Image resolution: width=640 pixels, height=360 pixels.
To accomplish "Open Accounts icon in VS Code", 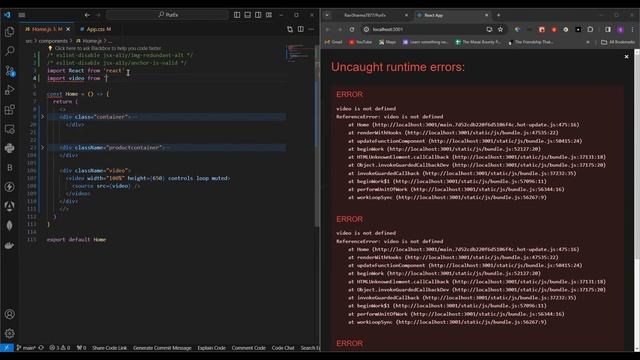I will pos(9,314).
